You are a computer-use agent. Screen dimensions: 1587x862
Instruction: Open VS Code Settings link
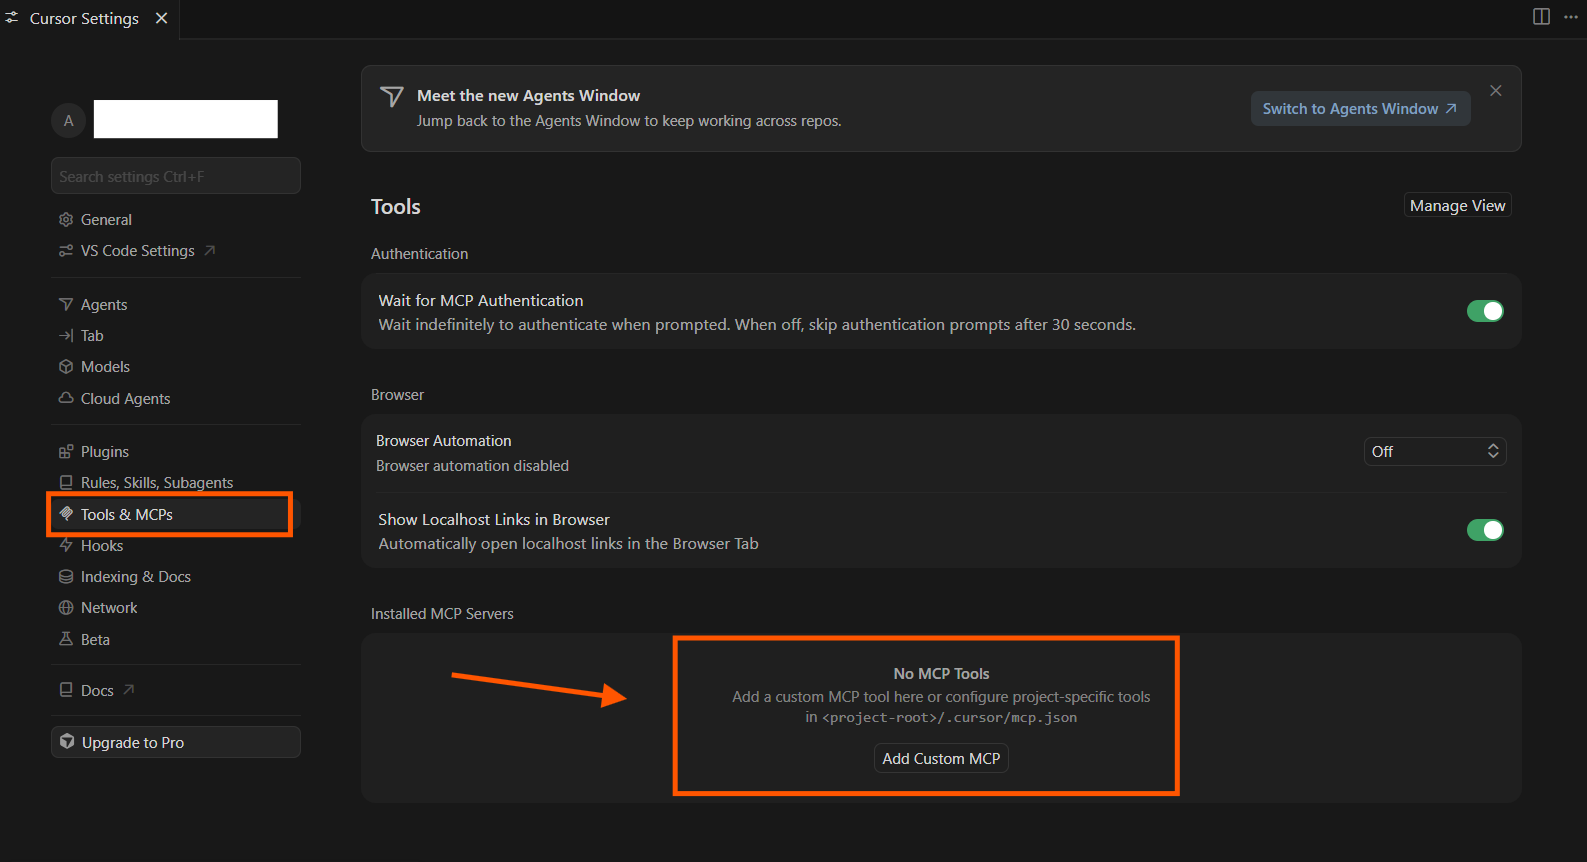(176, 251)
